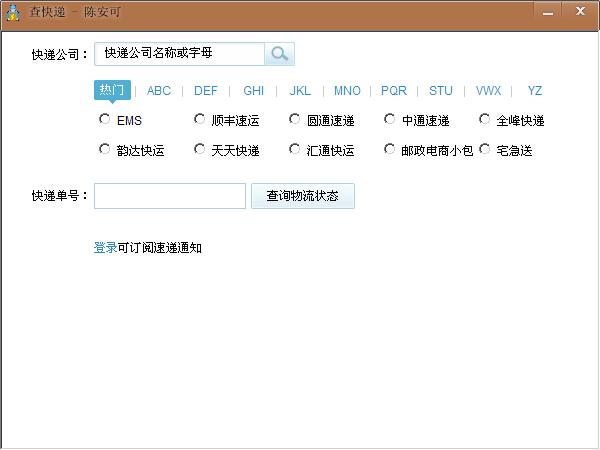Switch to GHI tab
This screenshot has height=450, width=600.
253,91
